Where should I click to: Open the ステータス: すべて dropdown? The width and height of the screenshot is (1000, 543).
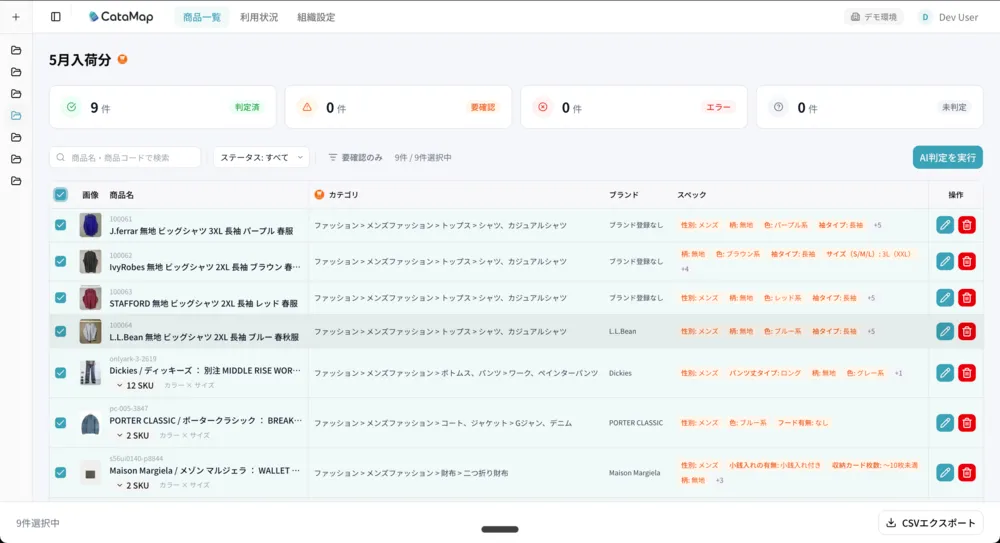261,158
